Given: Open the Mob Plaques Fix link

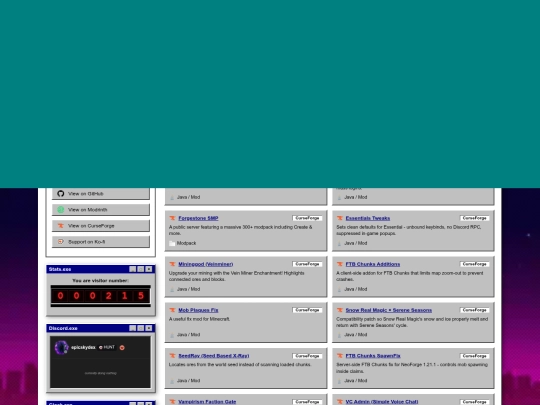Looking at the screenshot, I should click(198, 310).
